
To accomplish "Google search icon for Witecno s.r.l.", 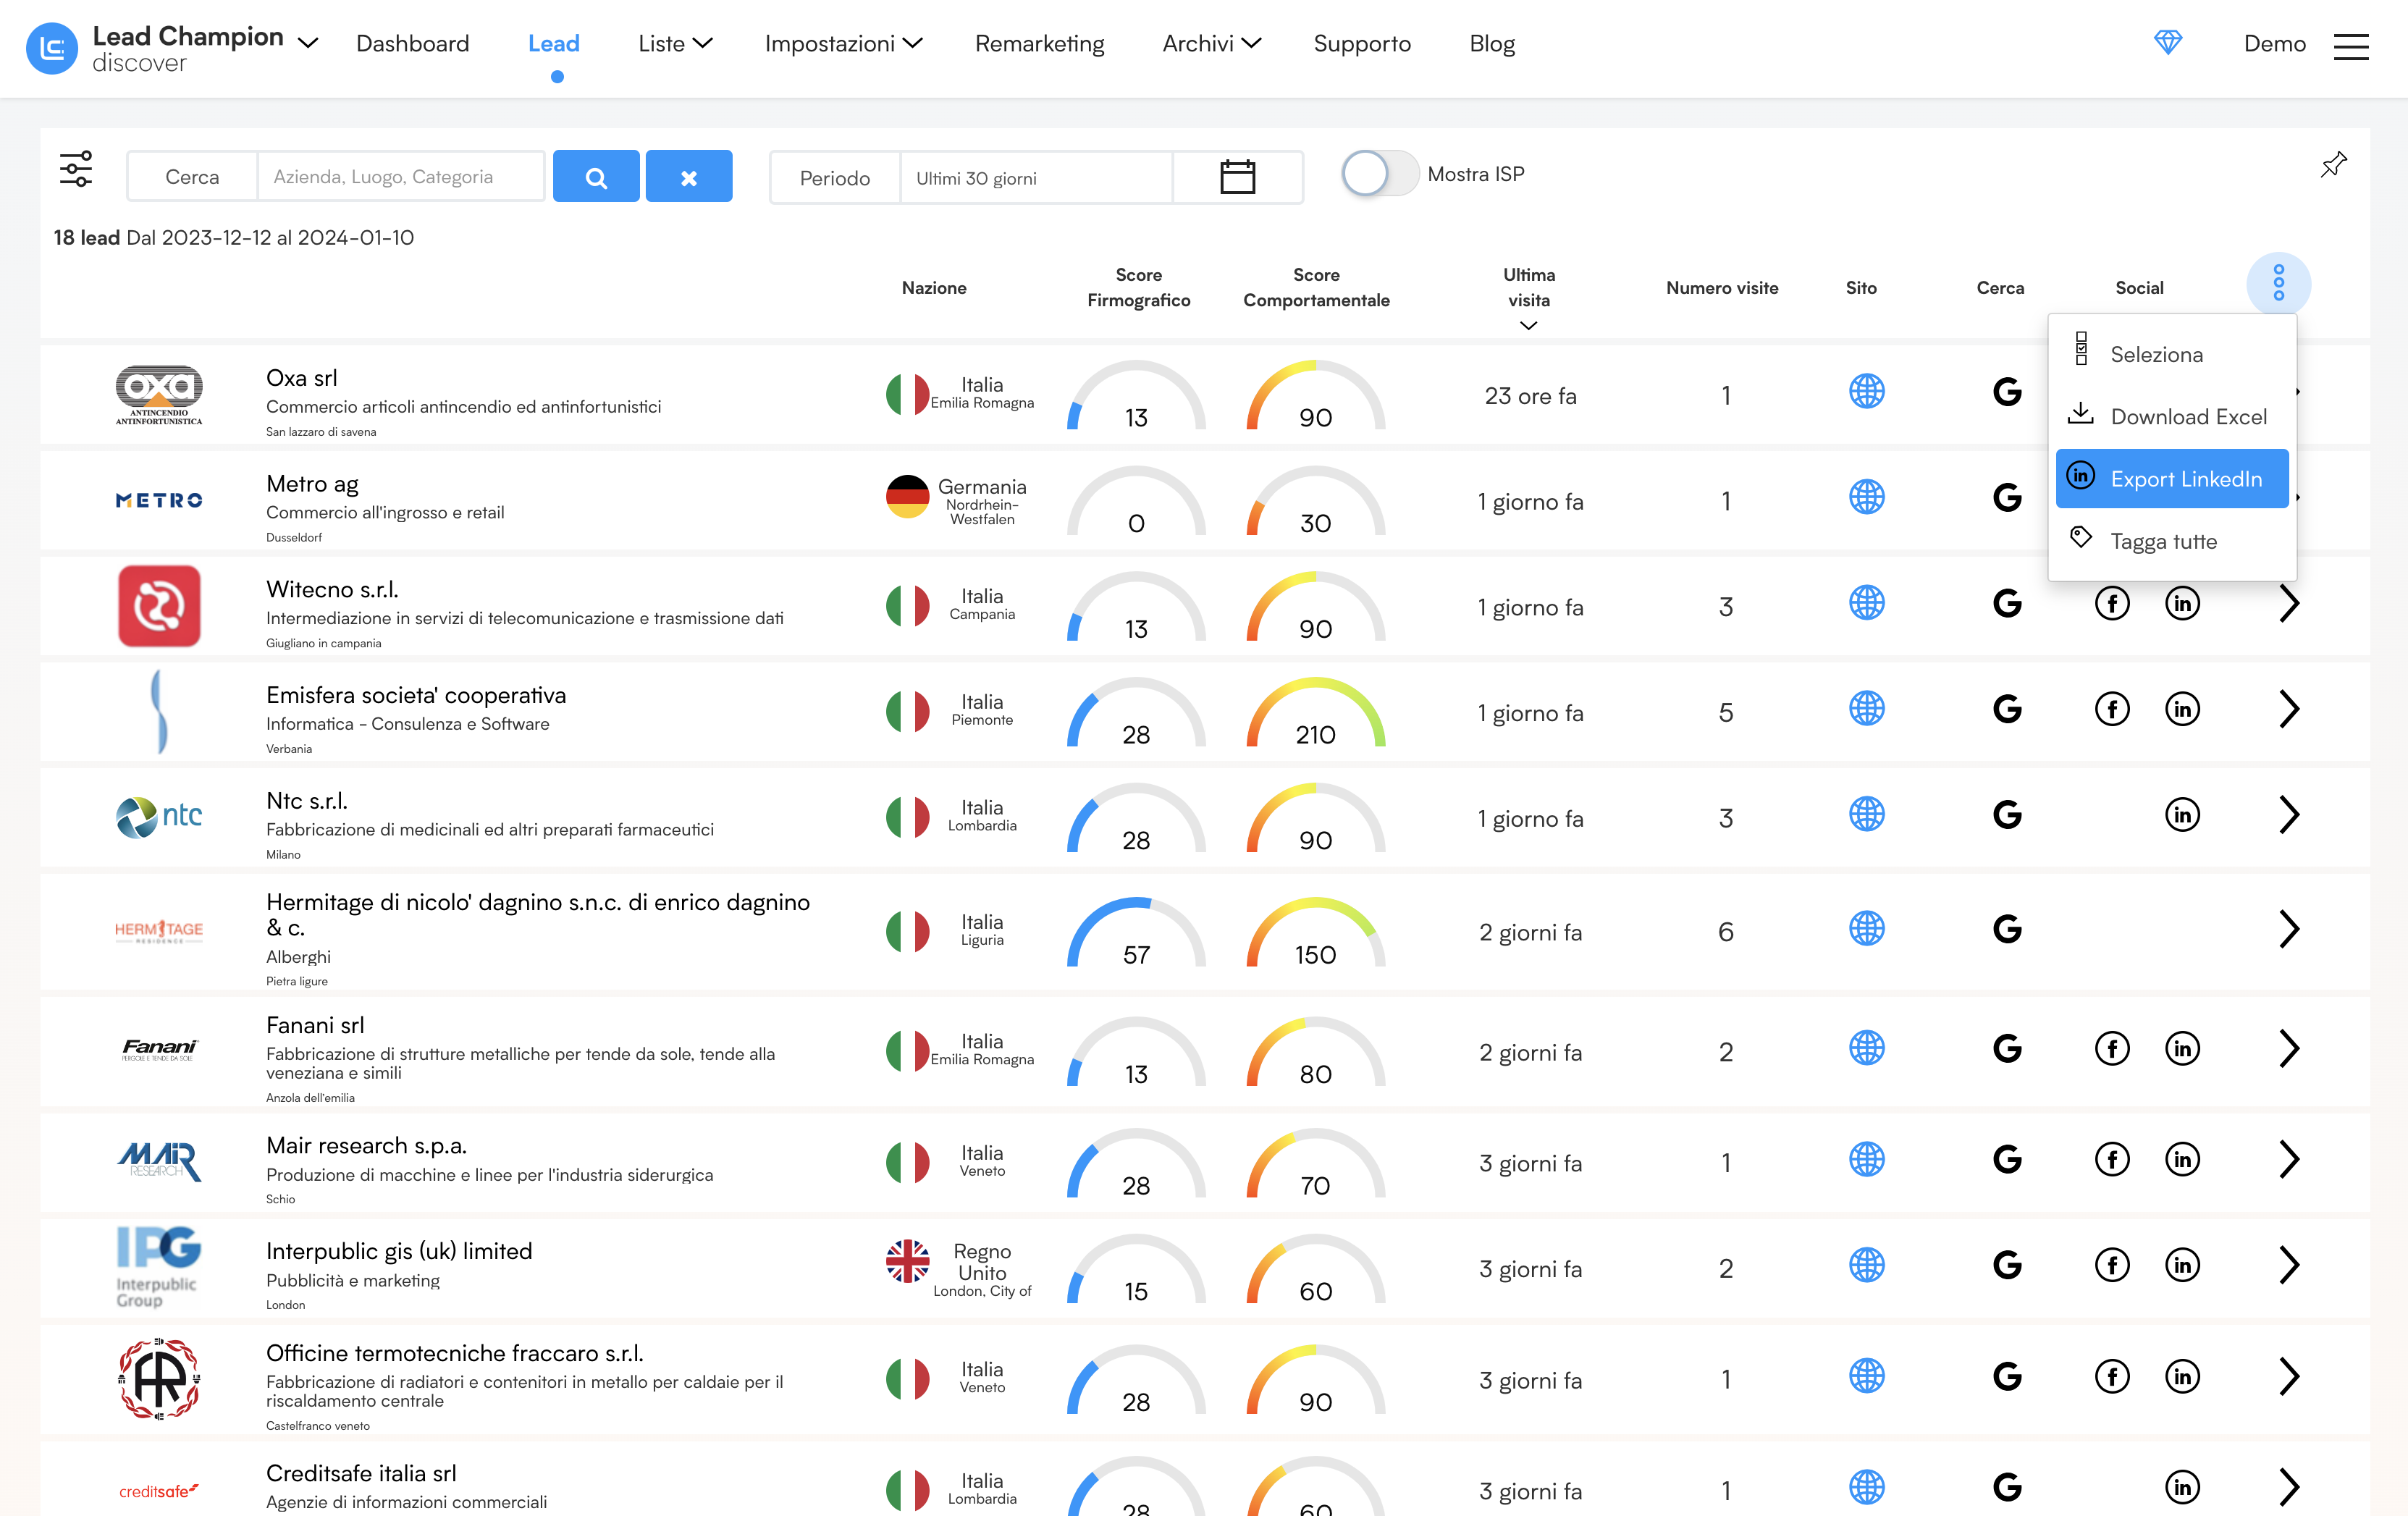I will [2006, 603].
